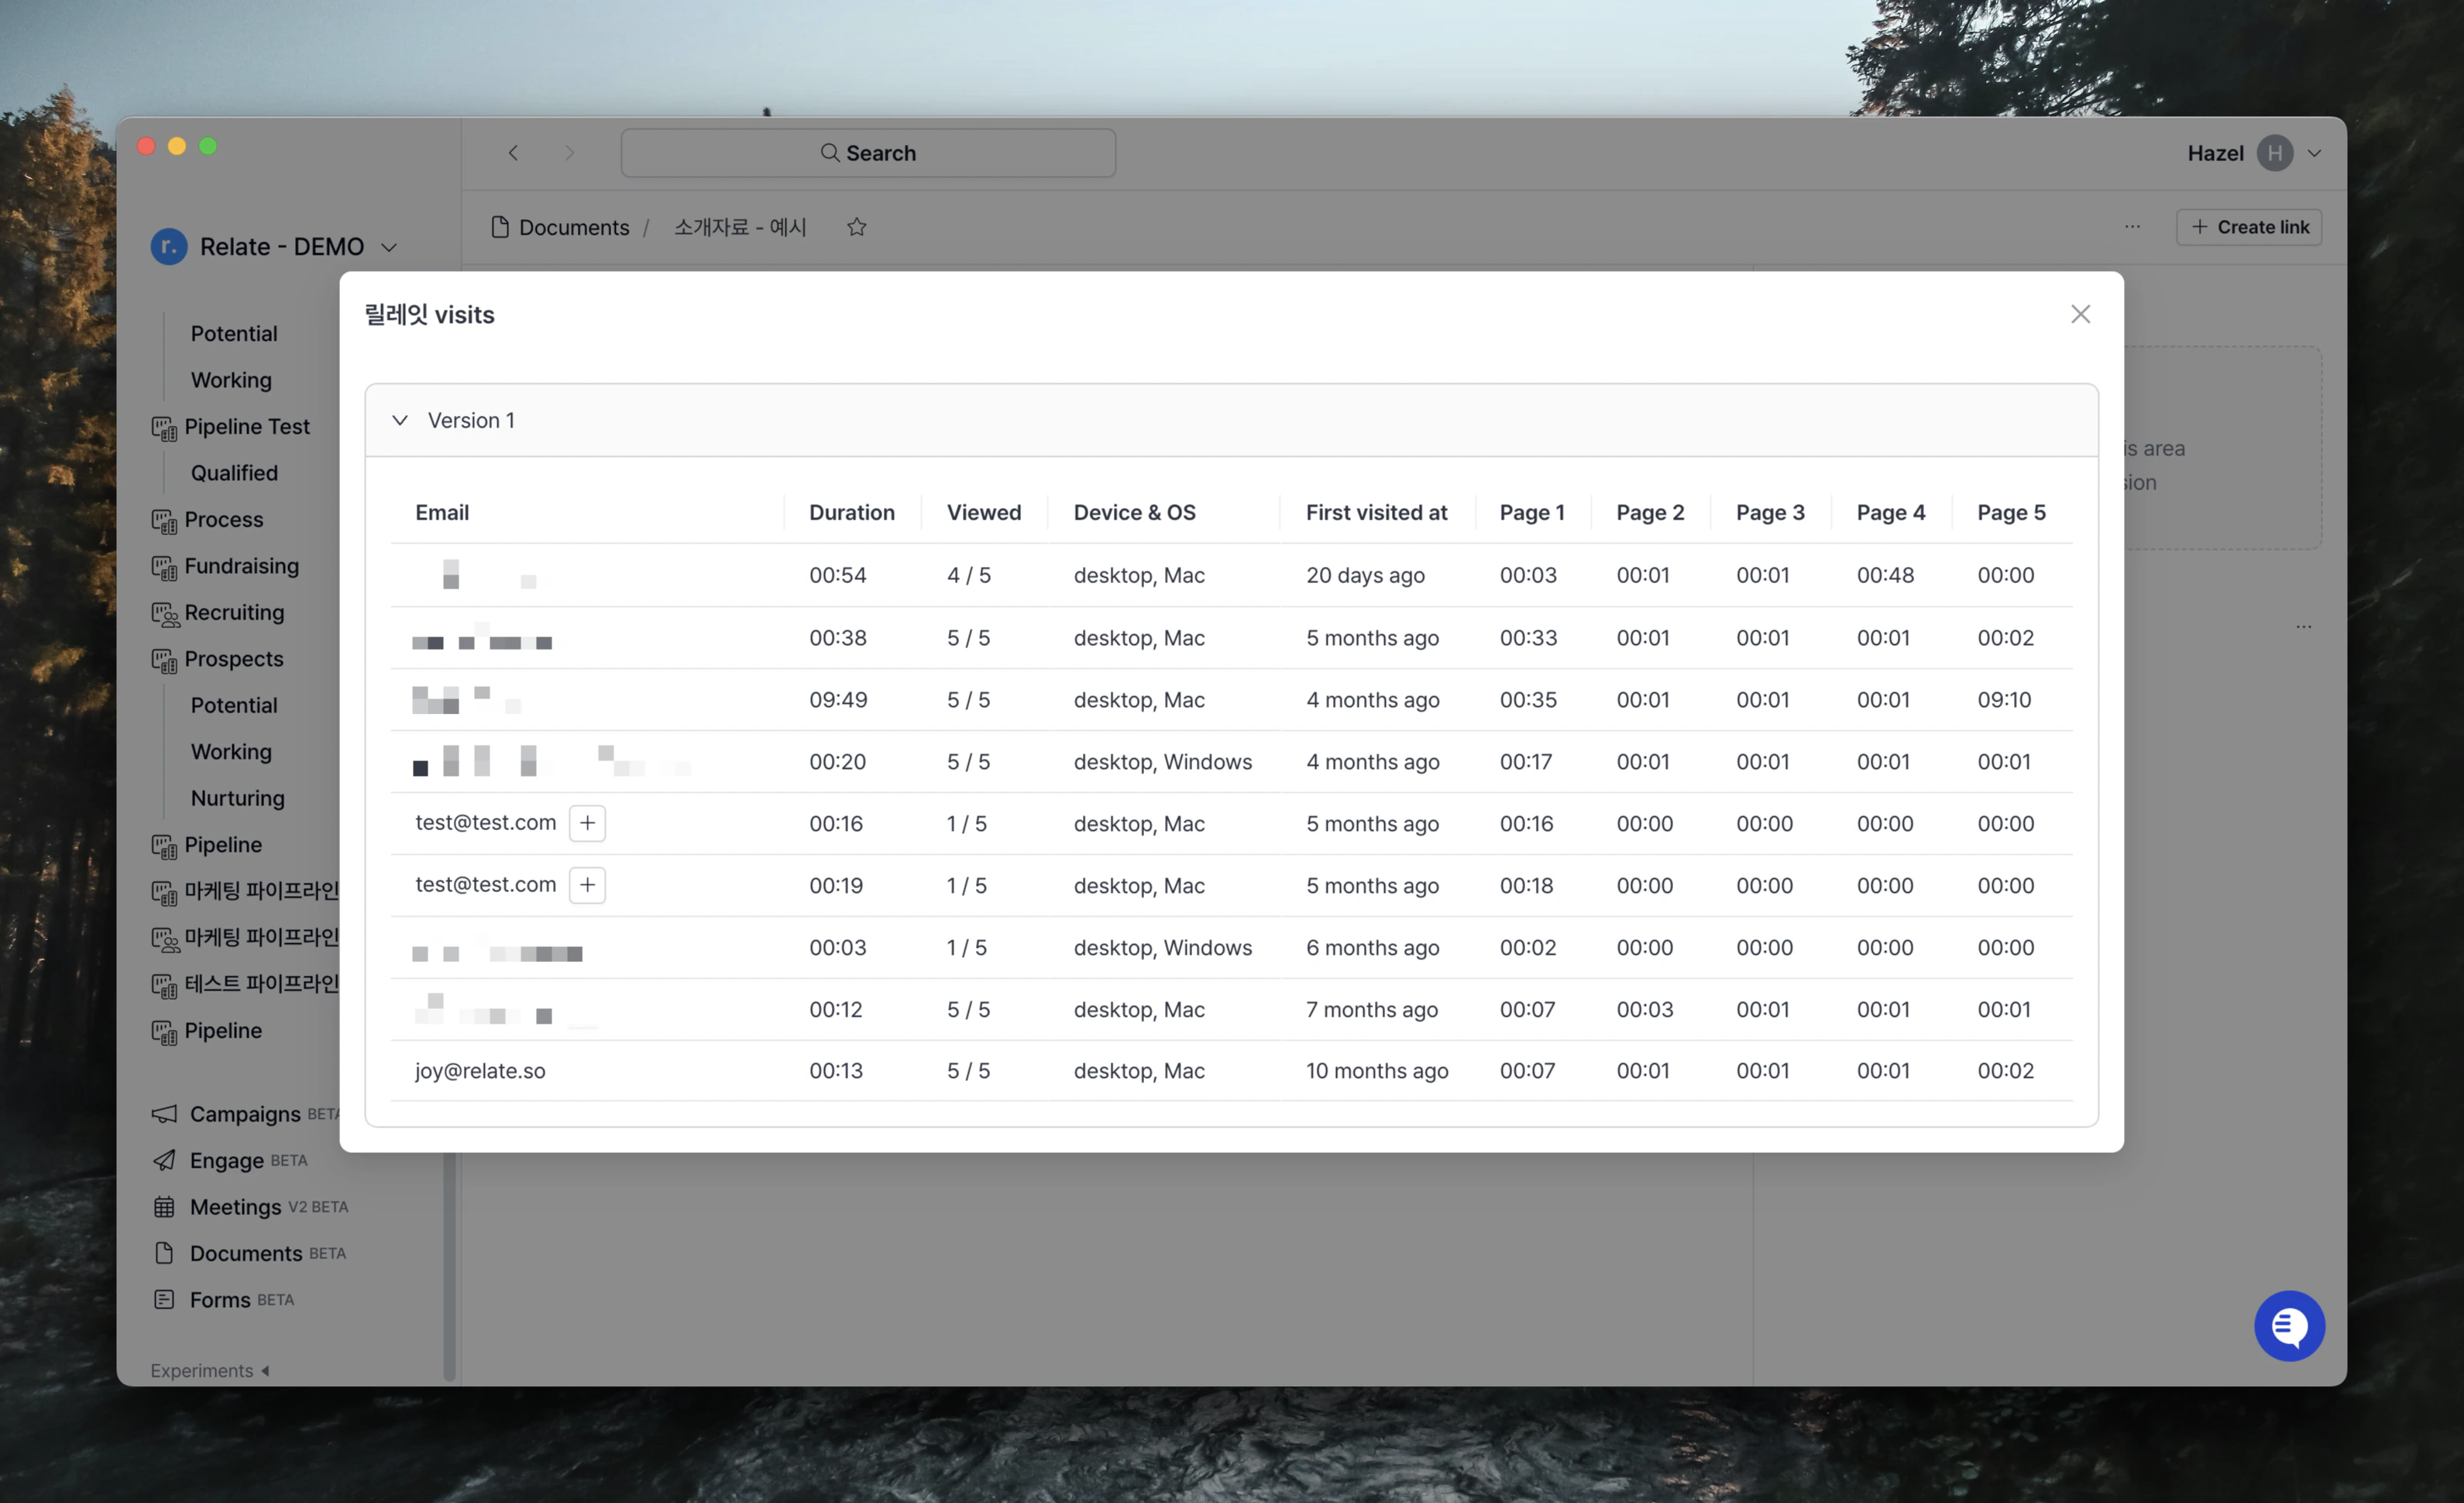Select Fundraising pipeline in sidebar

pos(241,566)
